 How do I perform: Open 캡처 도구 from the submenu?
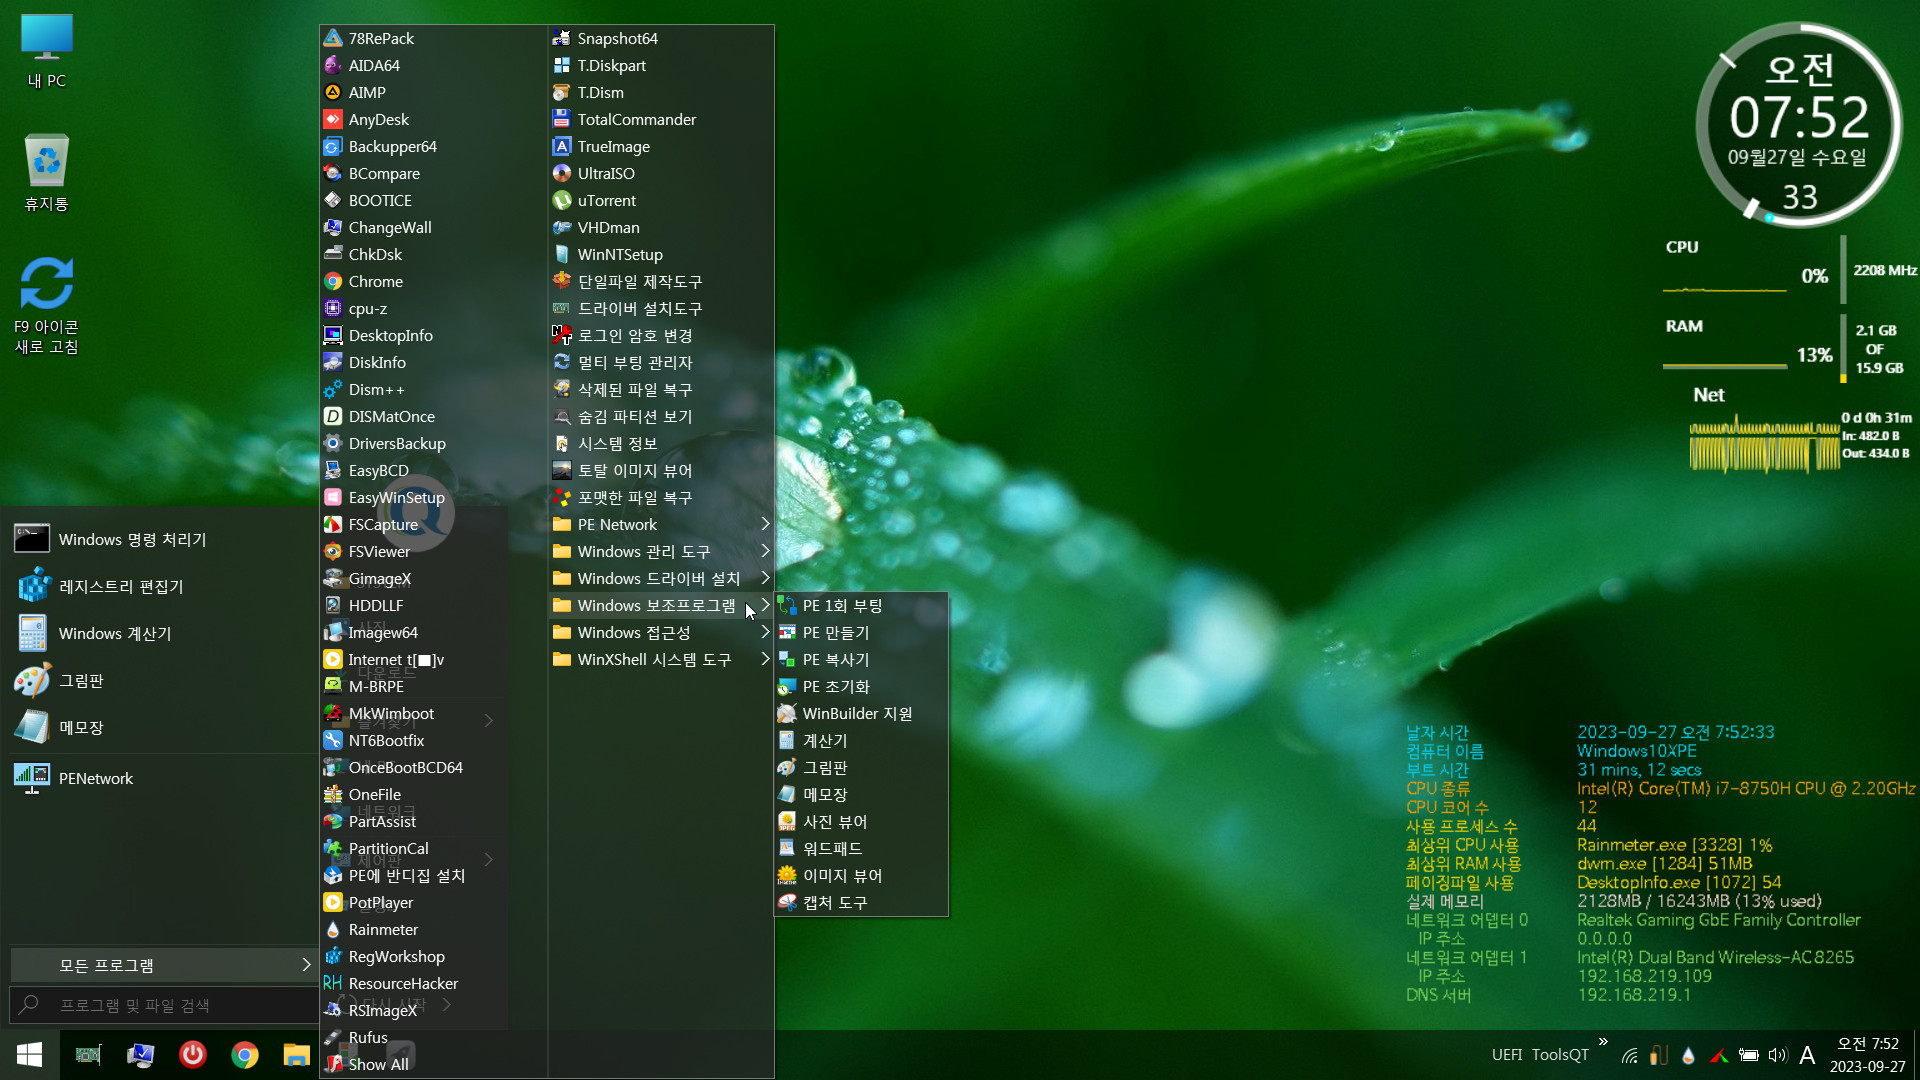coord(861,902)
